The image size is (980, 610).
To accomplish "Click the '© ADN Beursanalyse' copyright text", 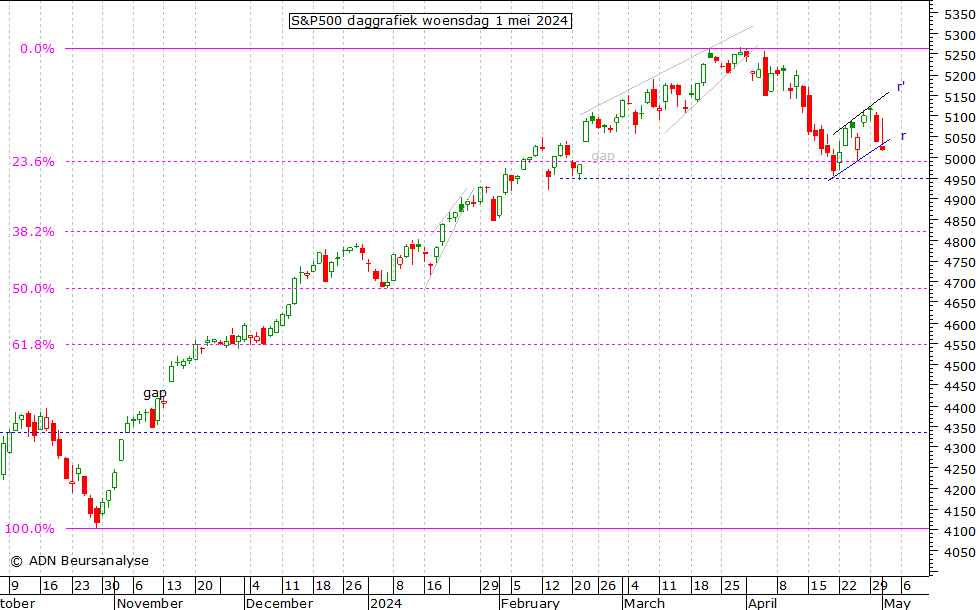I will [79, 561].
